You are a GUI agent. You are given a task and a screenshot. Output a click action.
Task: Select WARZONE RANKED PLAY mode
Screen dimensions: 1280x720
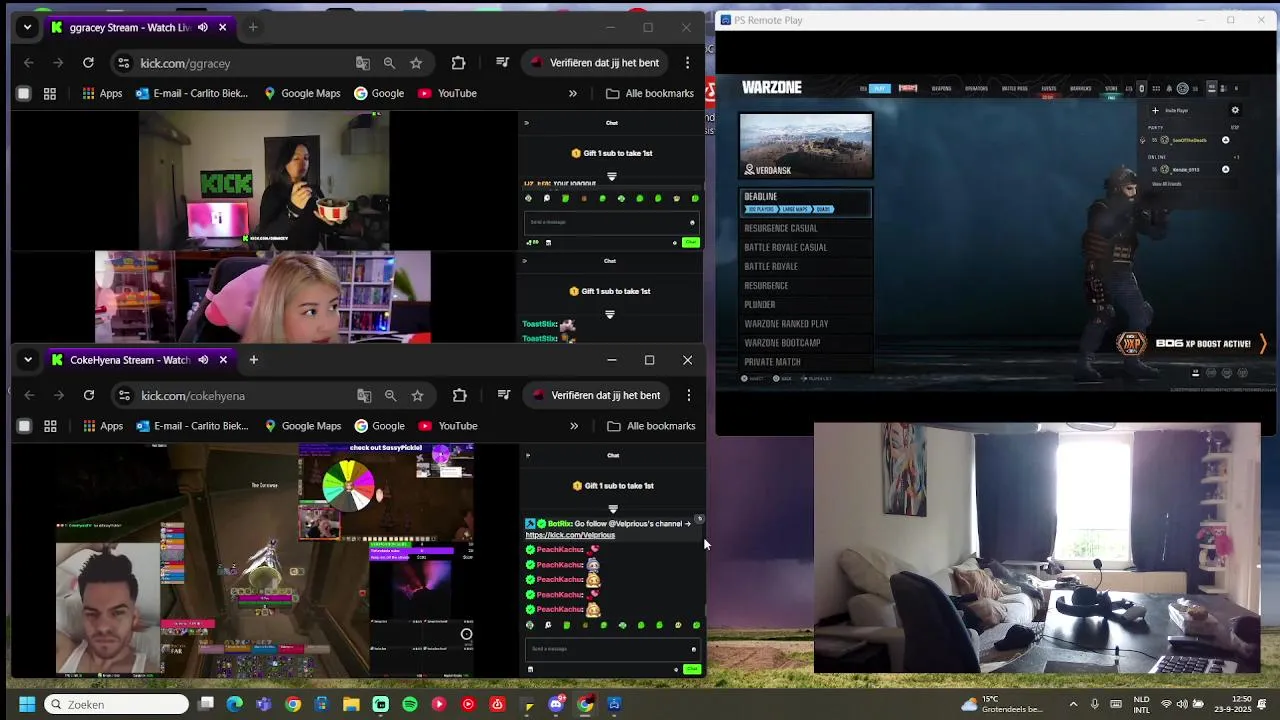786,324
